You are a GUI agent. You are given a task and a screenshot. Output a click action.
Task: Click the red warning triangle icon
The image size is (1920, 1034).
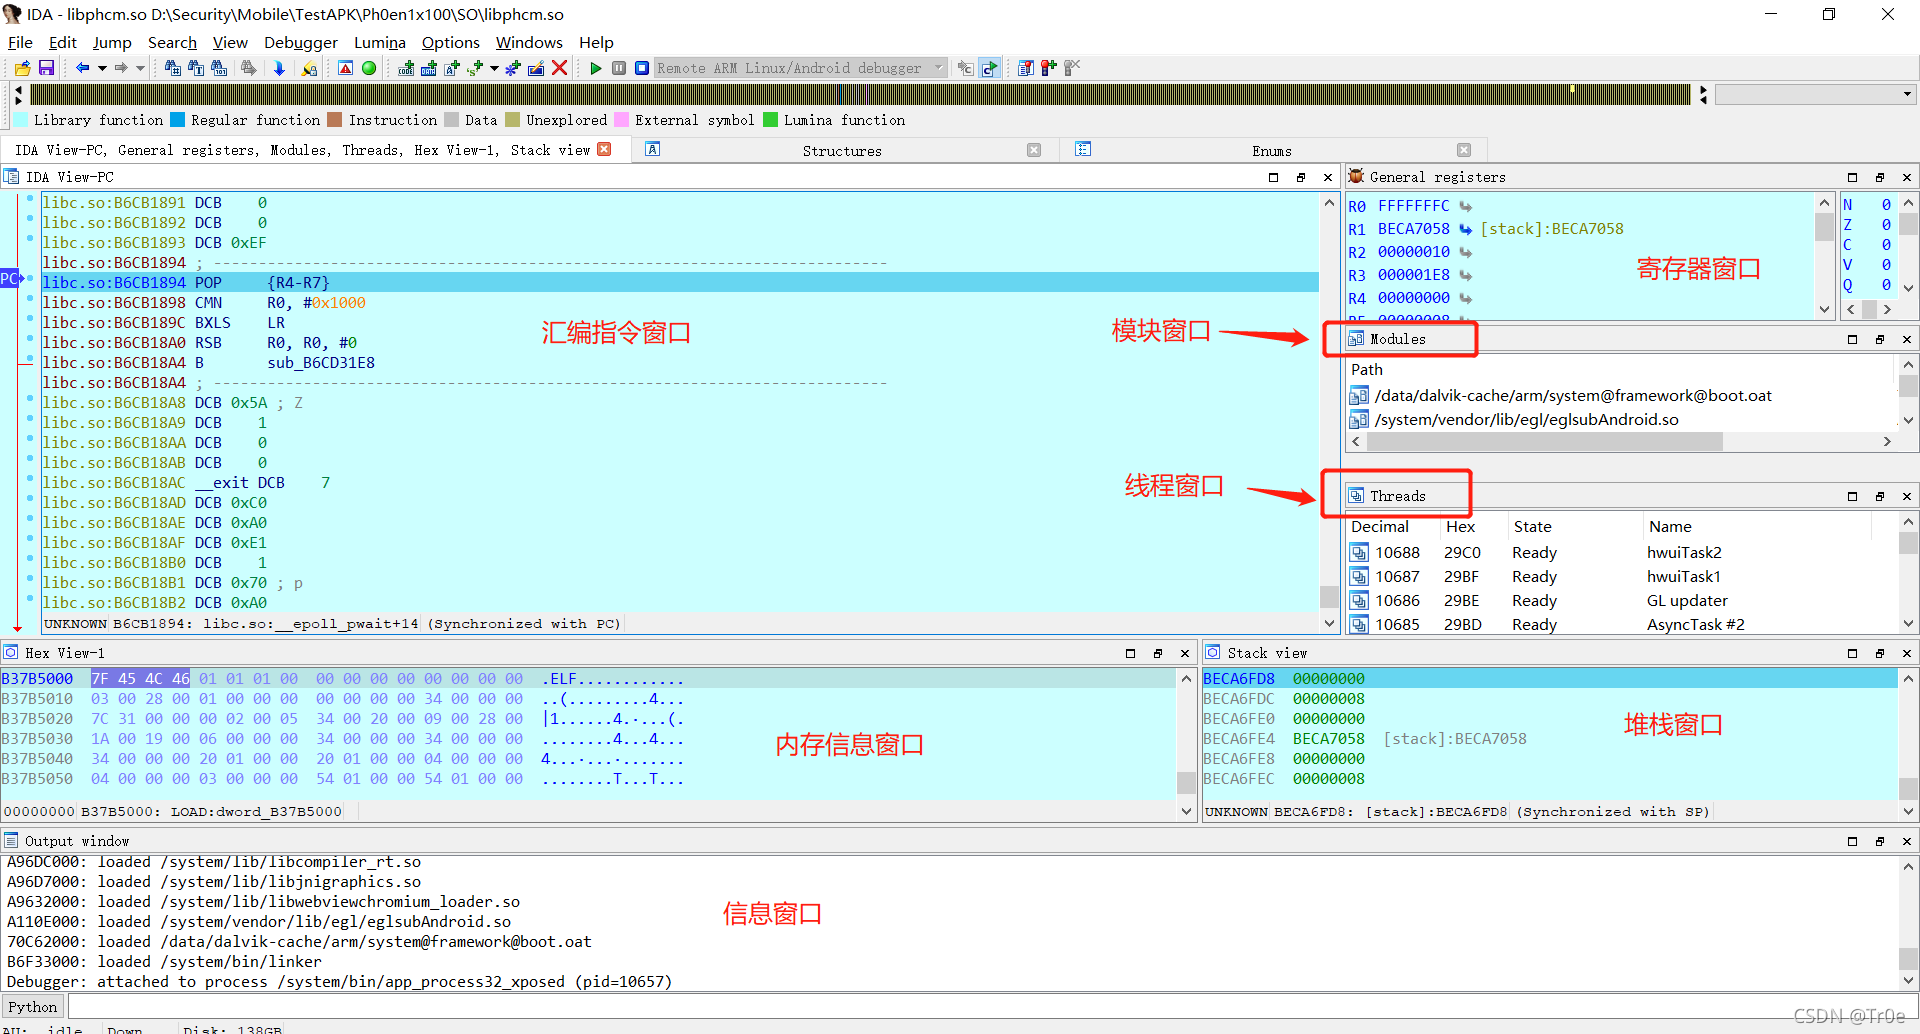[345, 68]
